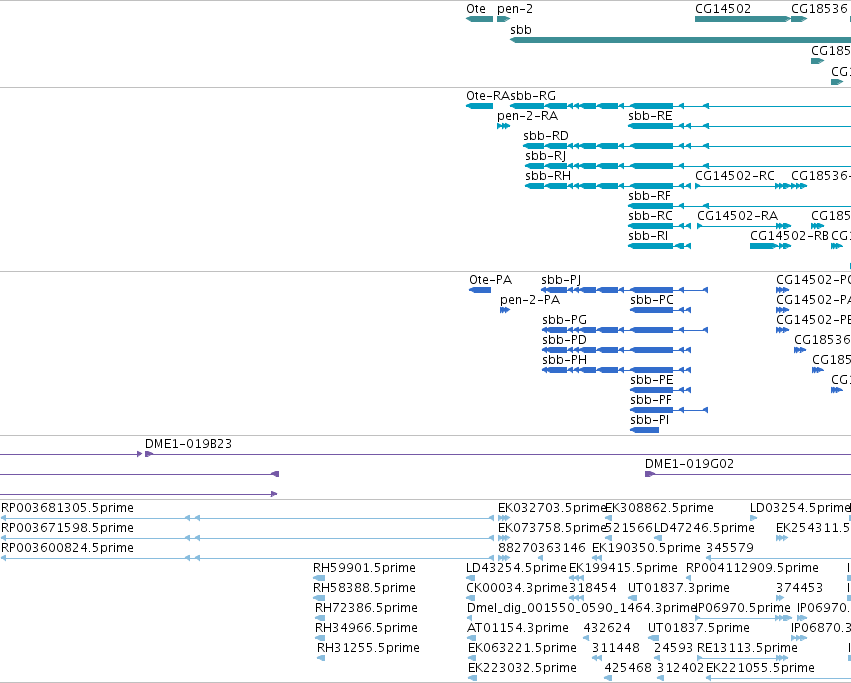This screenshot has height=683, width=851.
Task: Open the sbb-PD protein label
Action: click(x=564, y=340)
